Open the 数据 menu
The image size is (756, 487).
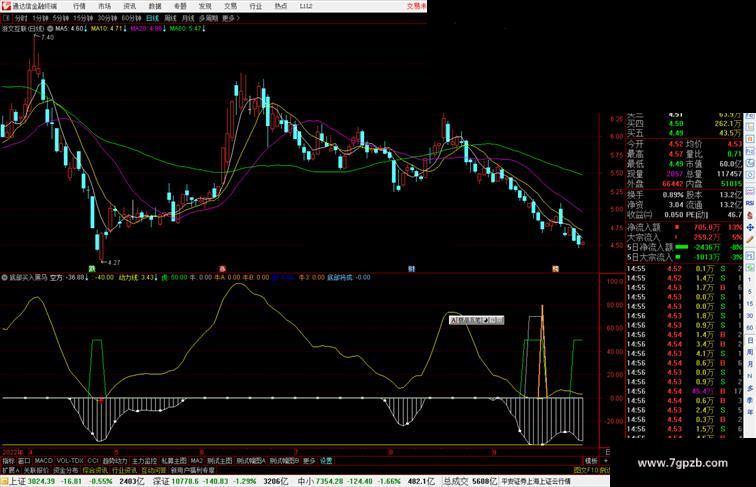click(x=155, y=6)
